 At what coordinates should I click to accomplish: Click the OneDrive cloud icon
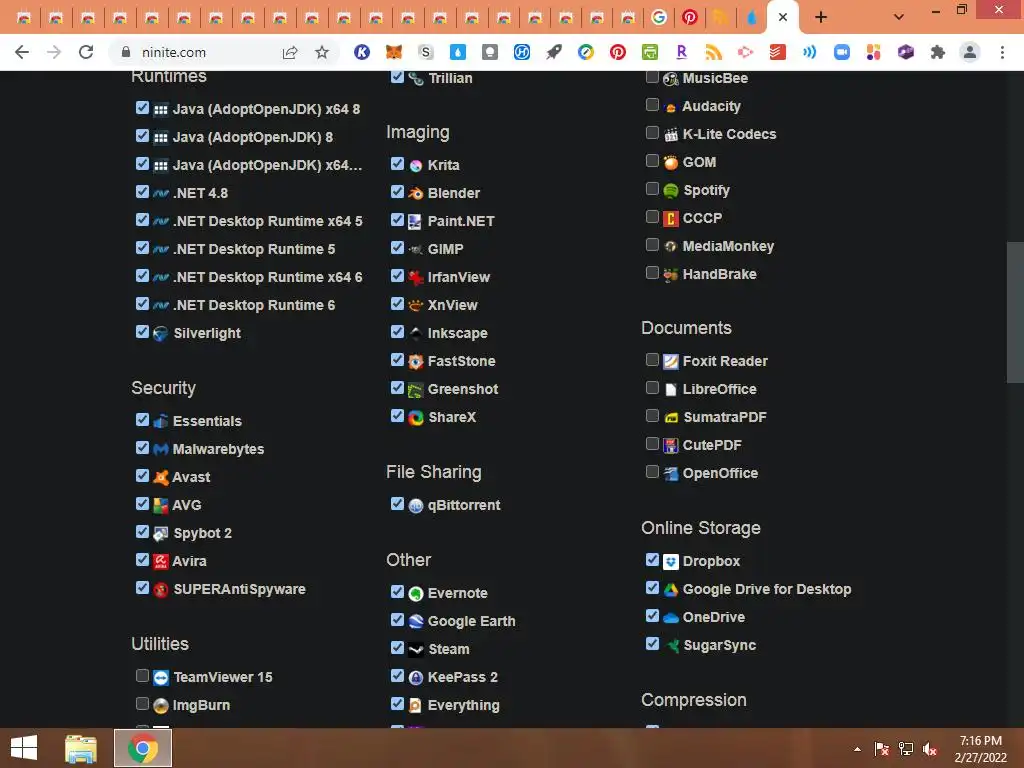(x=671, y=618)
